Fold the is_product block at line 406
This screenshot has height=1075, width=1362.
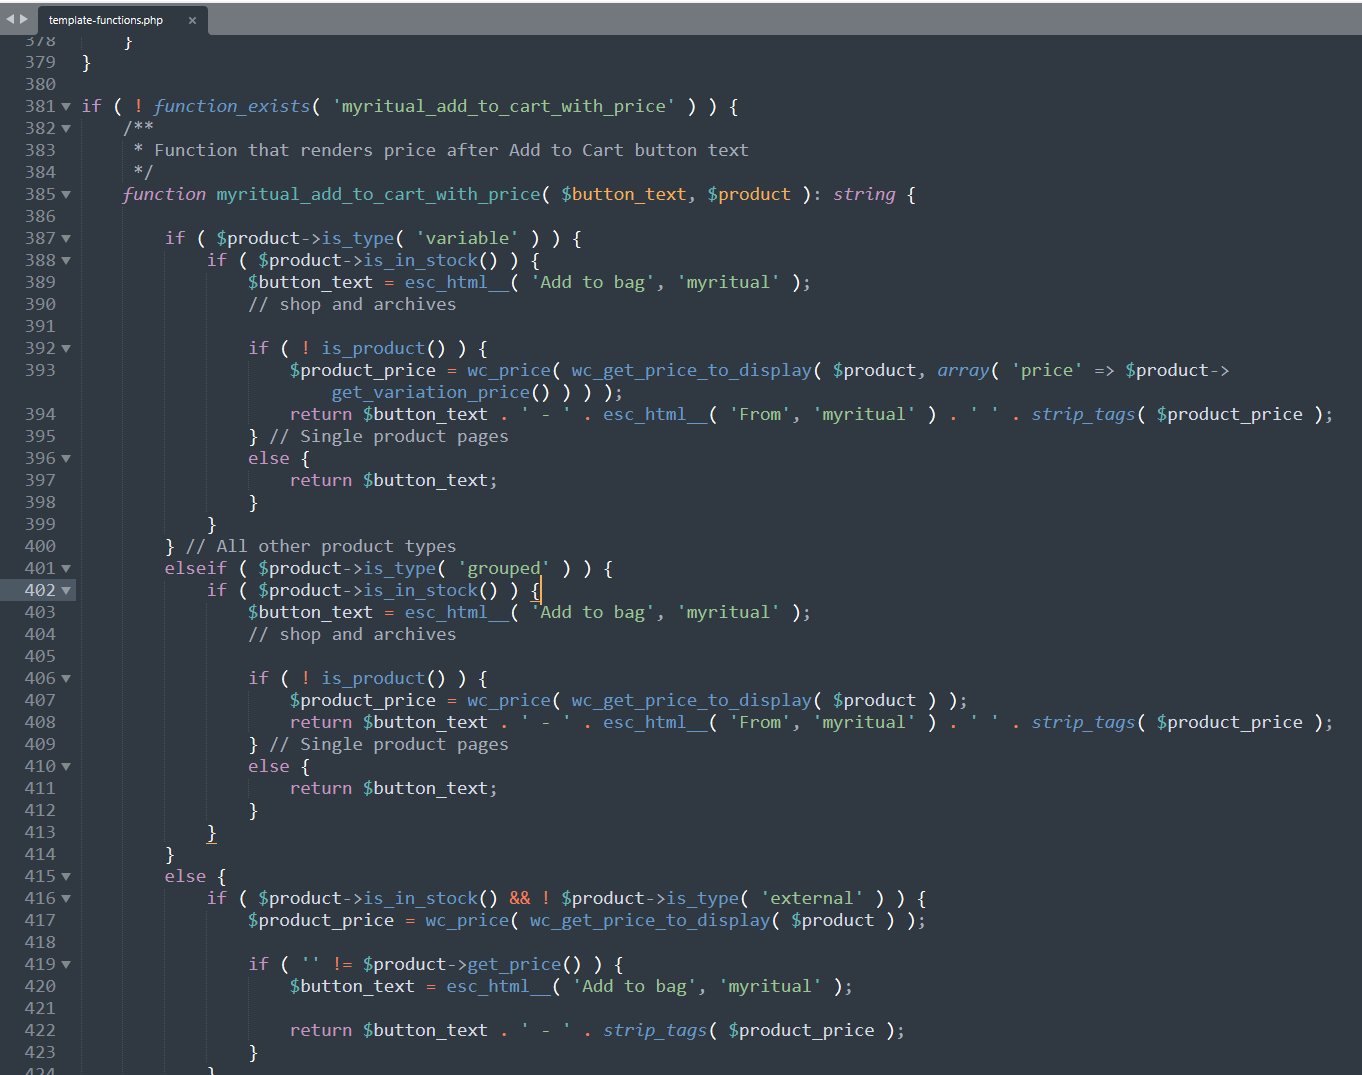(66, 678)
